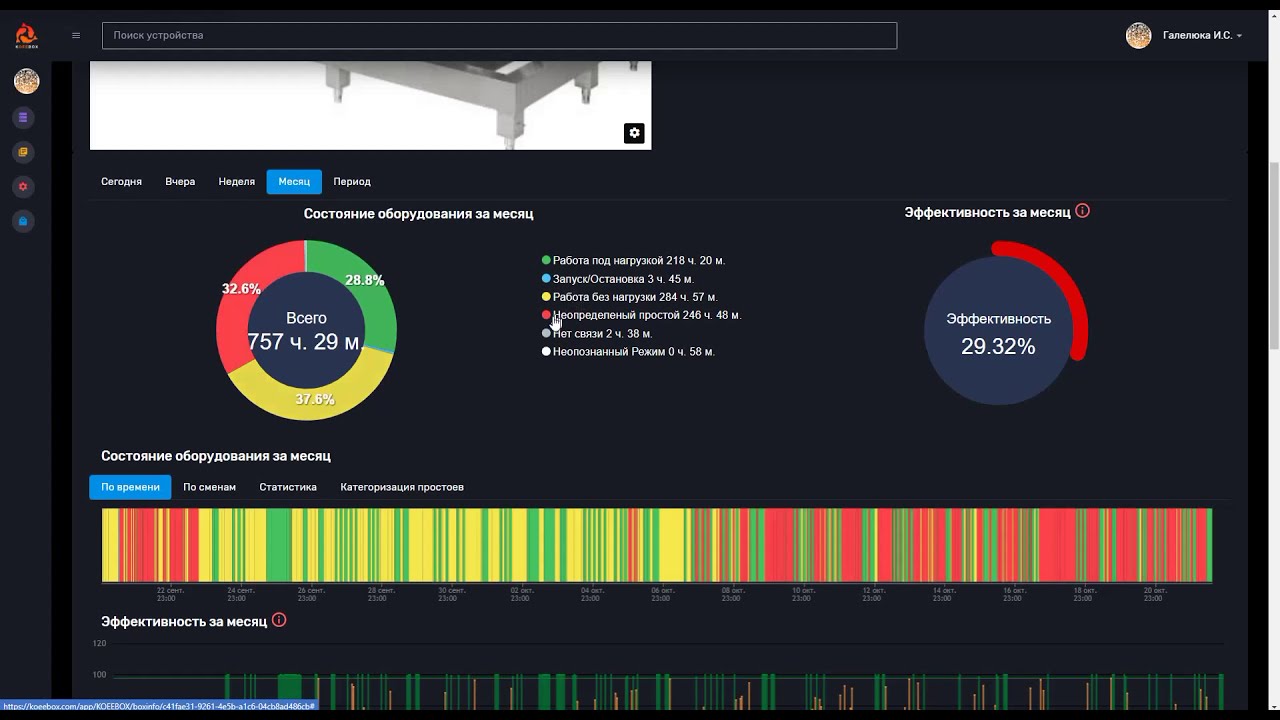1280x720 pixels.
Task: Click info icon beside chart Эффективность за месяц
Action: (x=279, y=620)
